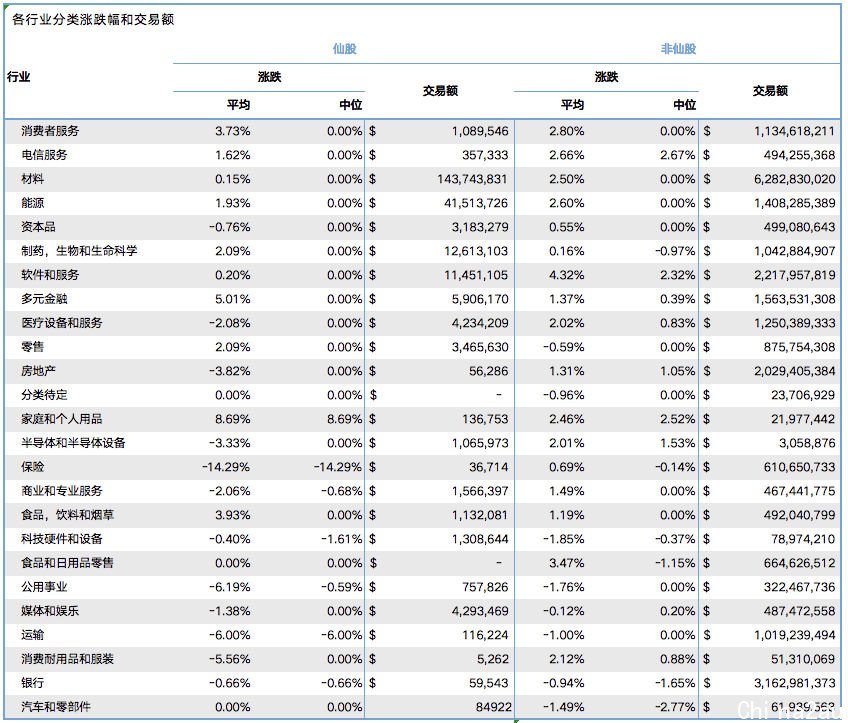
Task: Select the 食品和日用品零售 row label
Action: click(x=68, y=563)
